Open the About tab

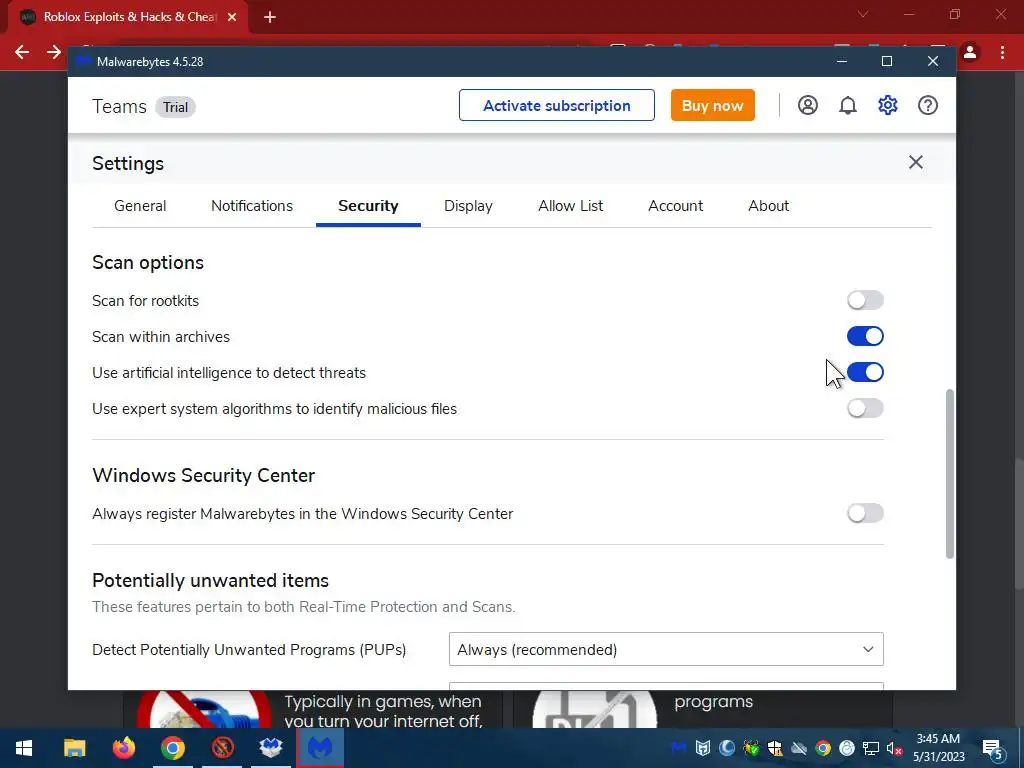[768, 206]
